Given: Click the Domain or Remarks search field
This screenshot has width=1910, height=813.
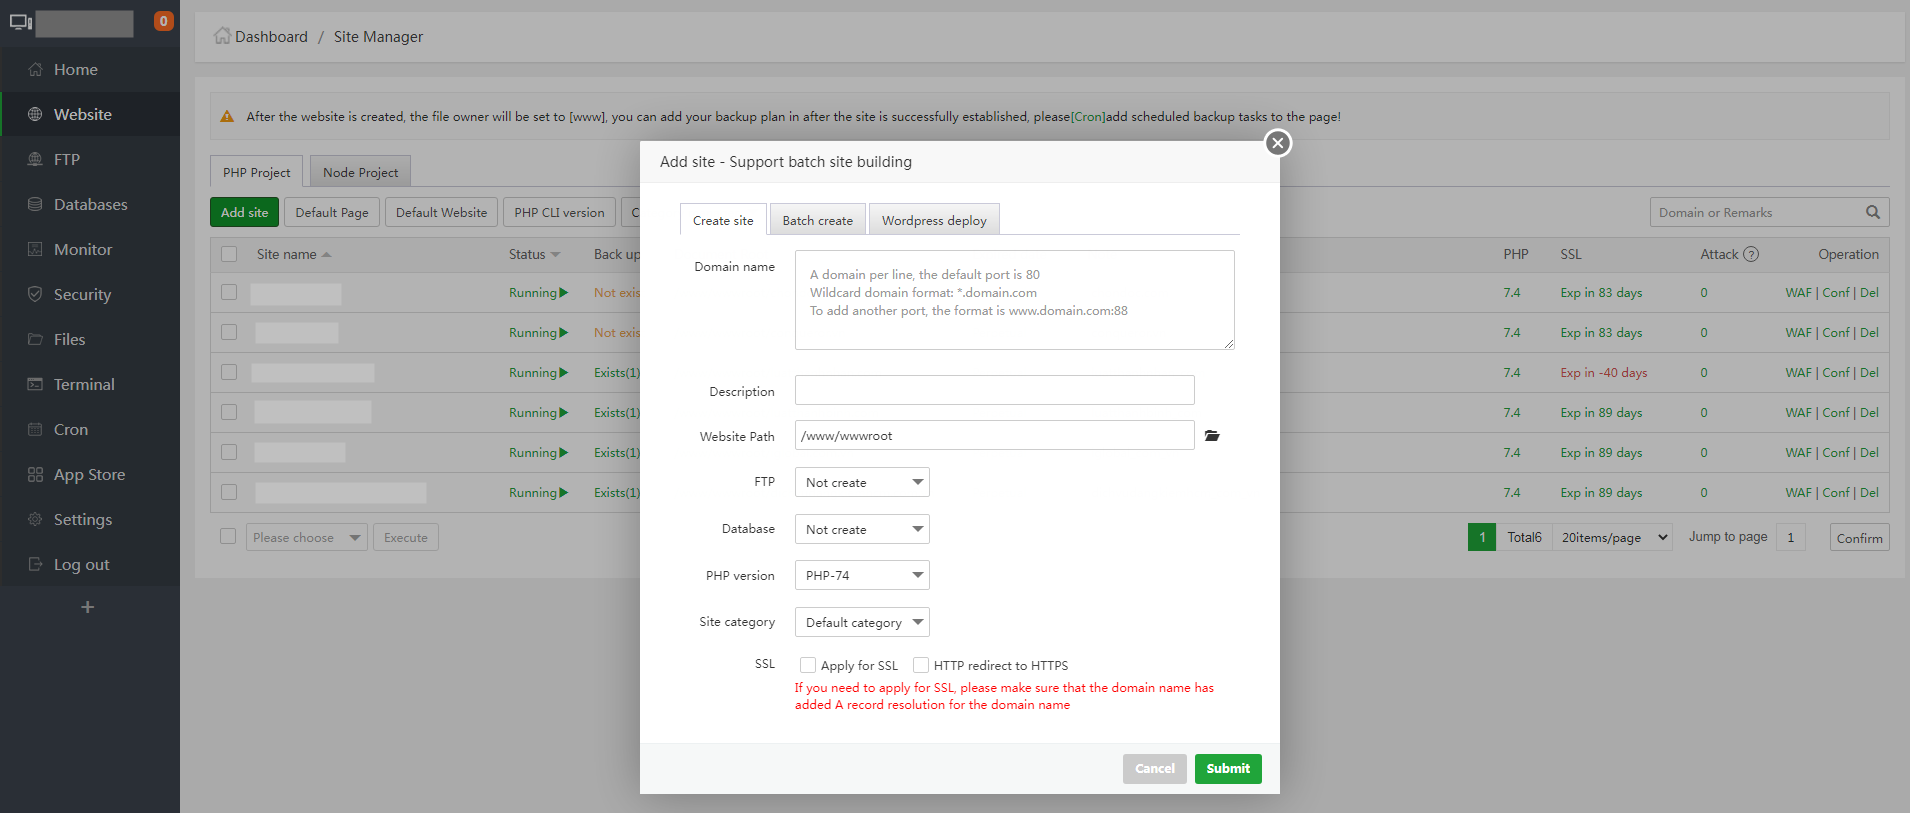Looking at the screenshot, I should pyautogui.click(x=1757, y=212).
